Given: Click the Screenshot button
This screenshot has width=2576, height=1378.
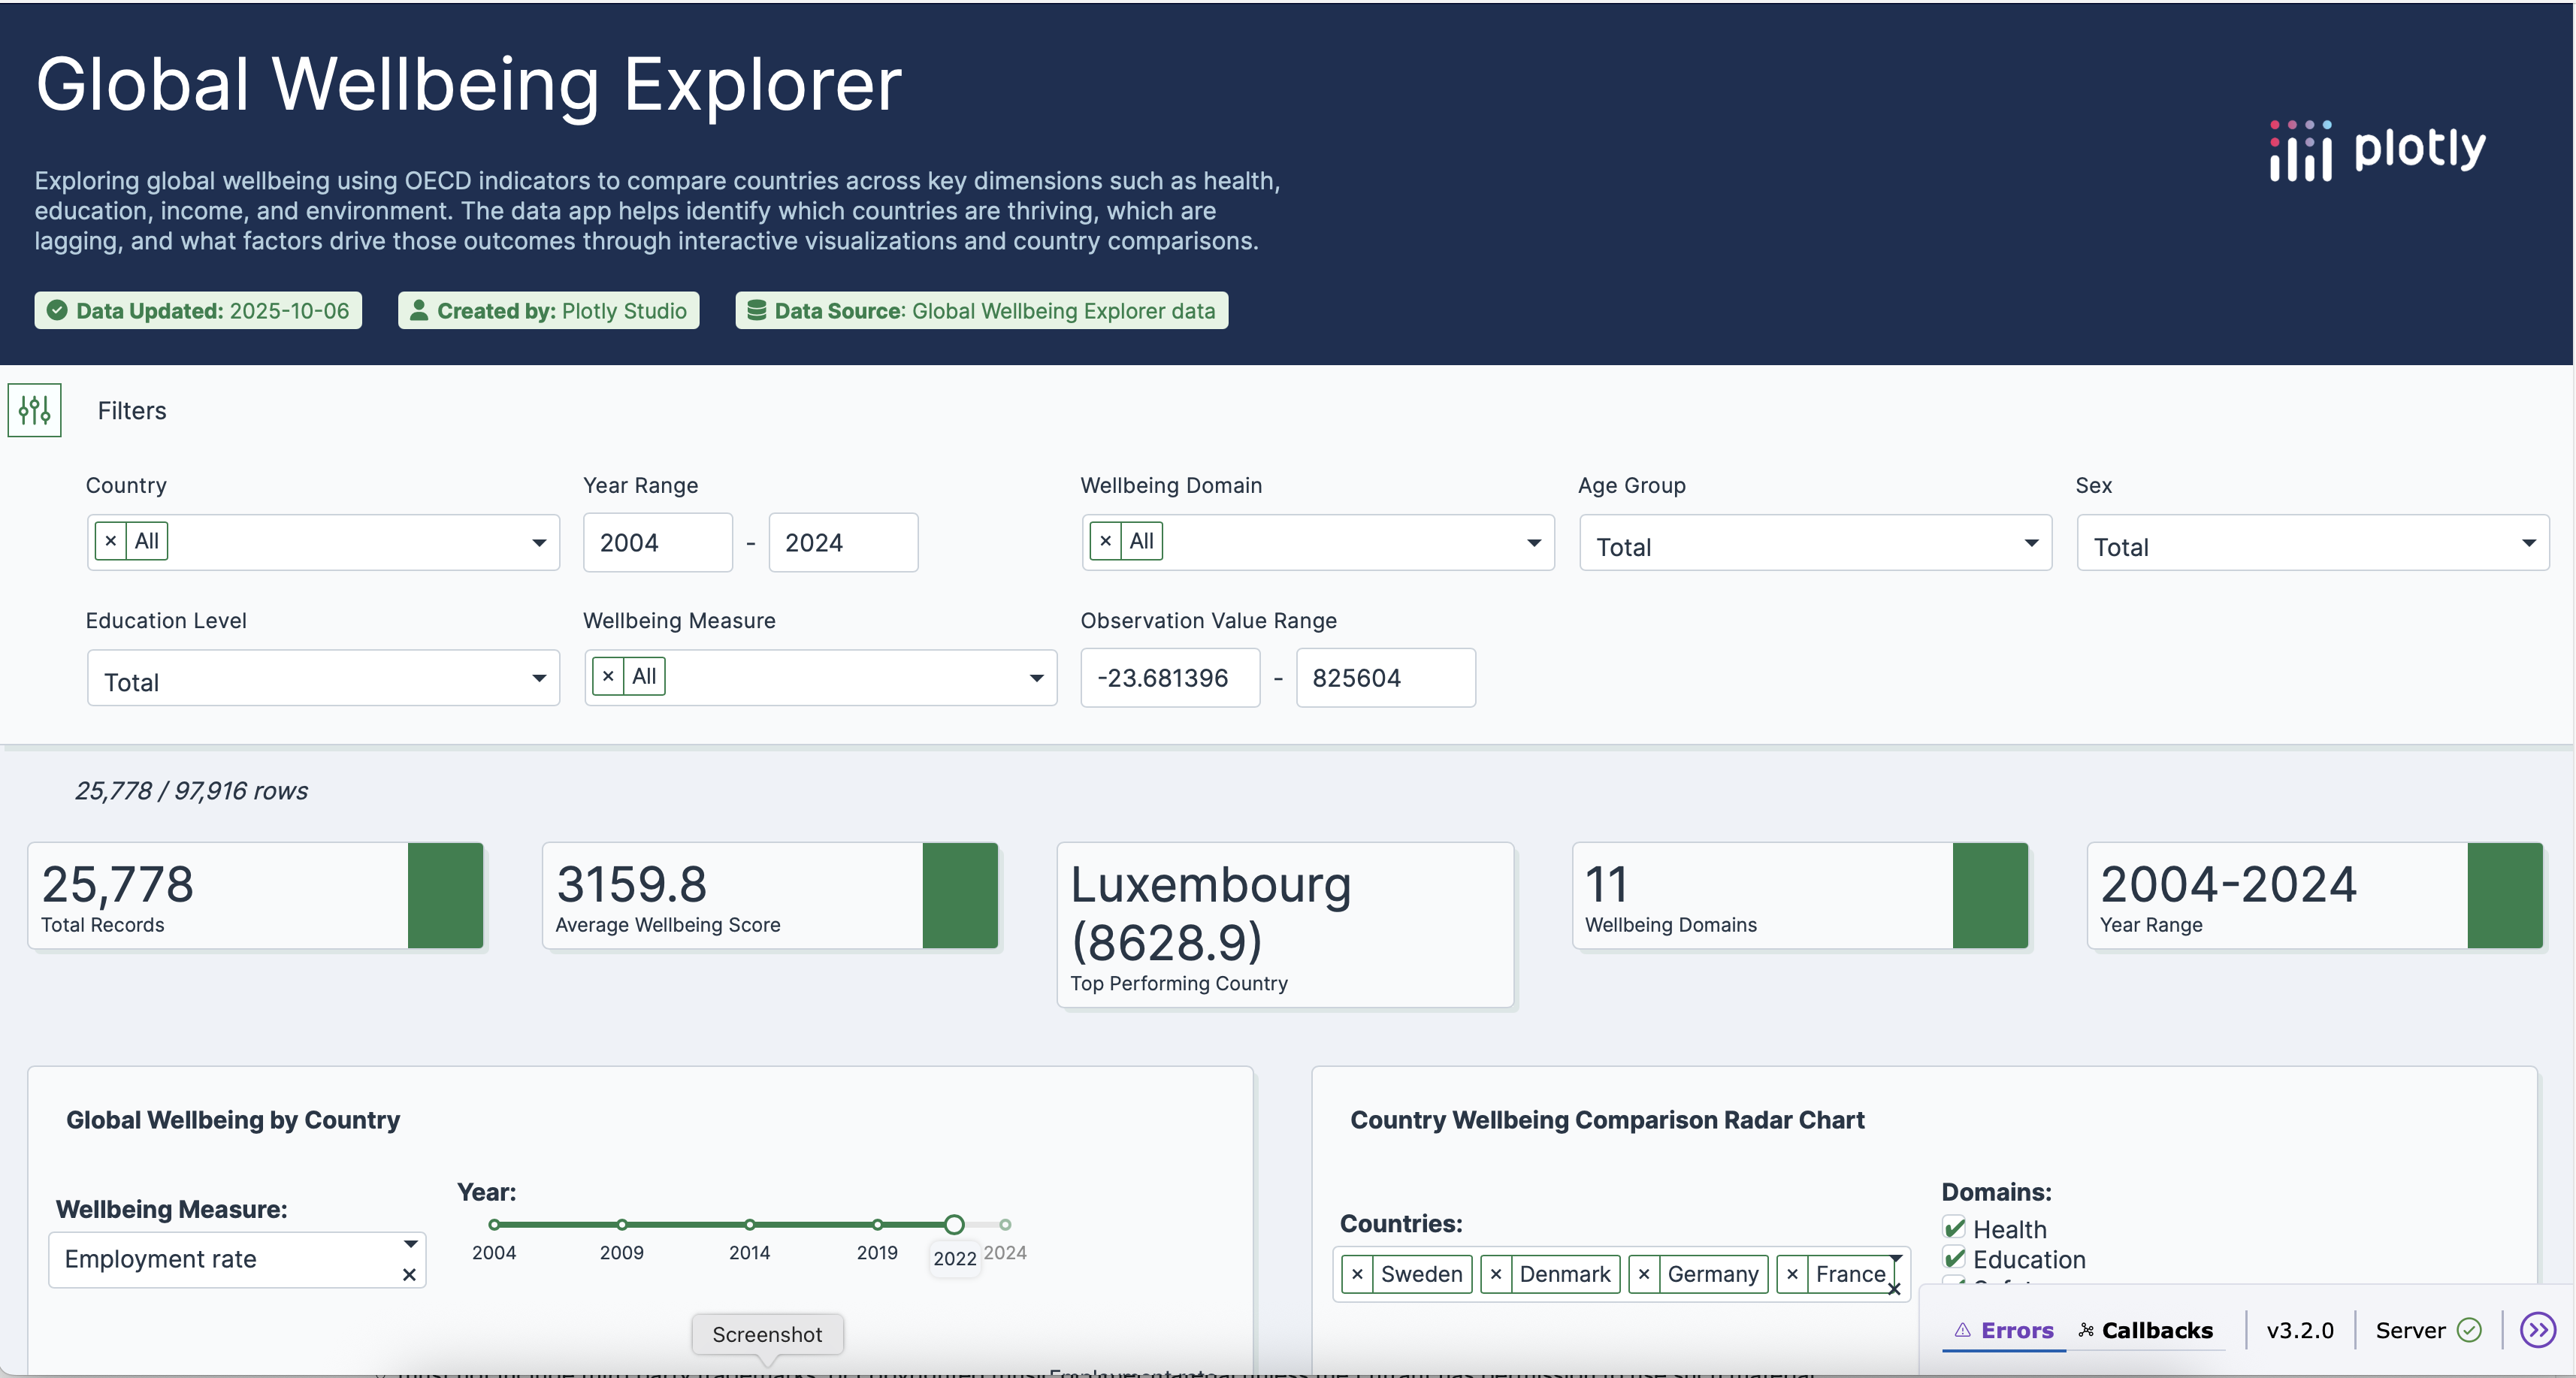Looking at the screenshot, I should click(x=767, y=1334).
